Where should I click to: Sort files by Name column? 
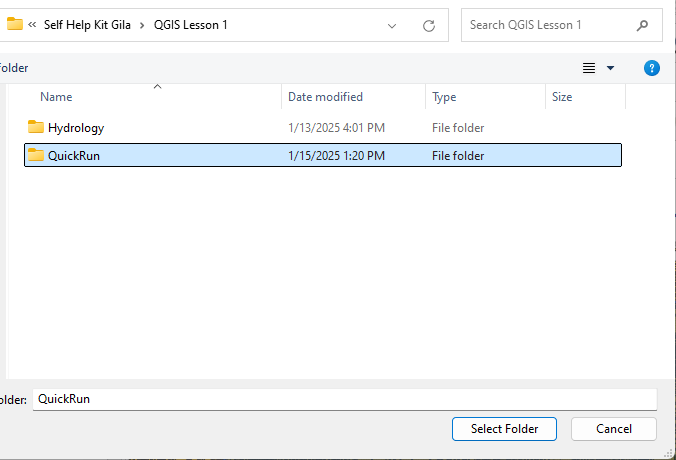click(x=56, y=97)
